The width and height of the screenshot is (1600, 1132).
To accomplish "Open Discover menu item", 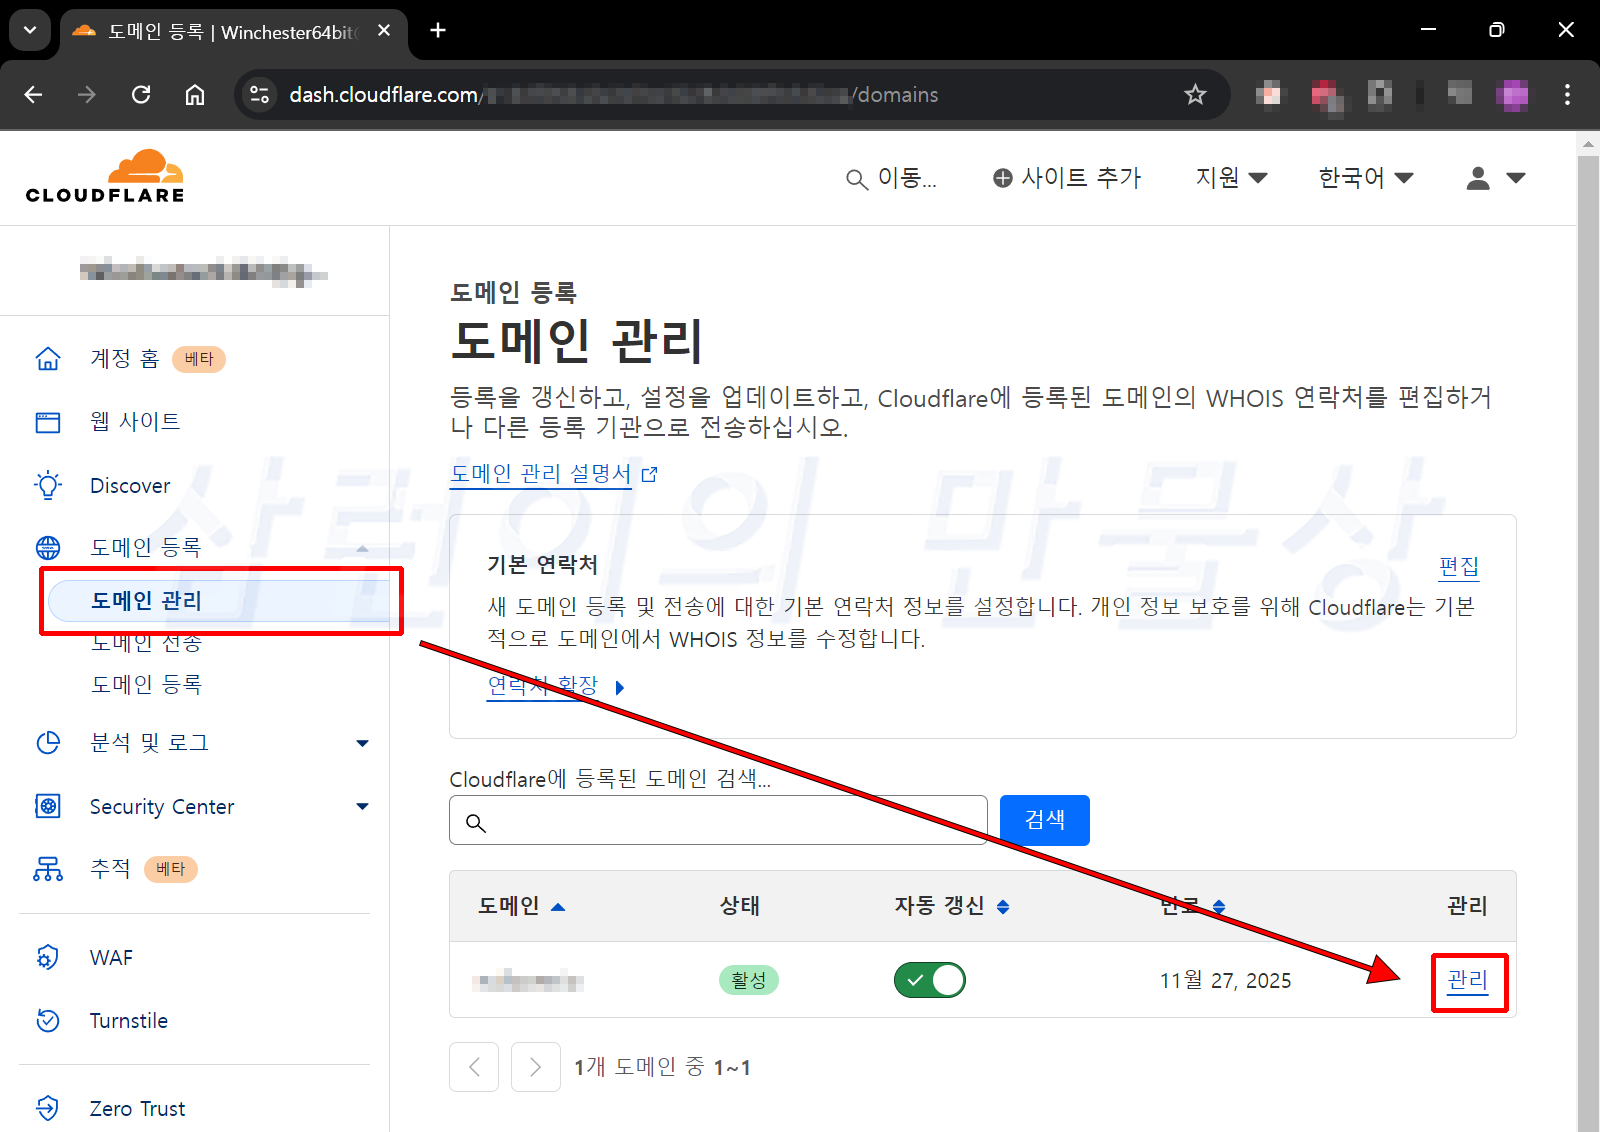I will pos(130,485).
